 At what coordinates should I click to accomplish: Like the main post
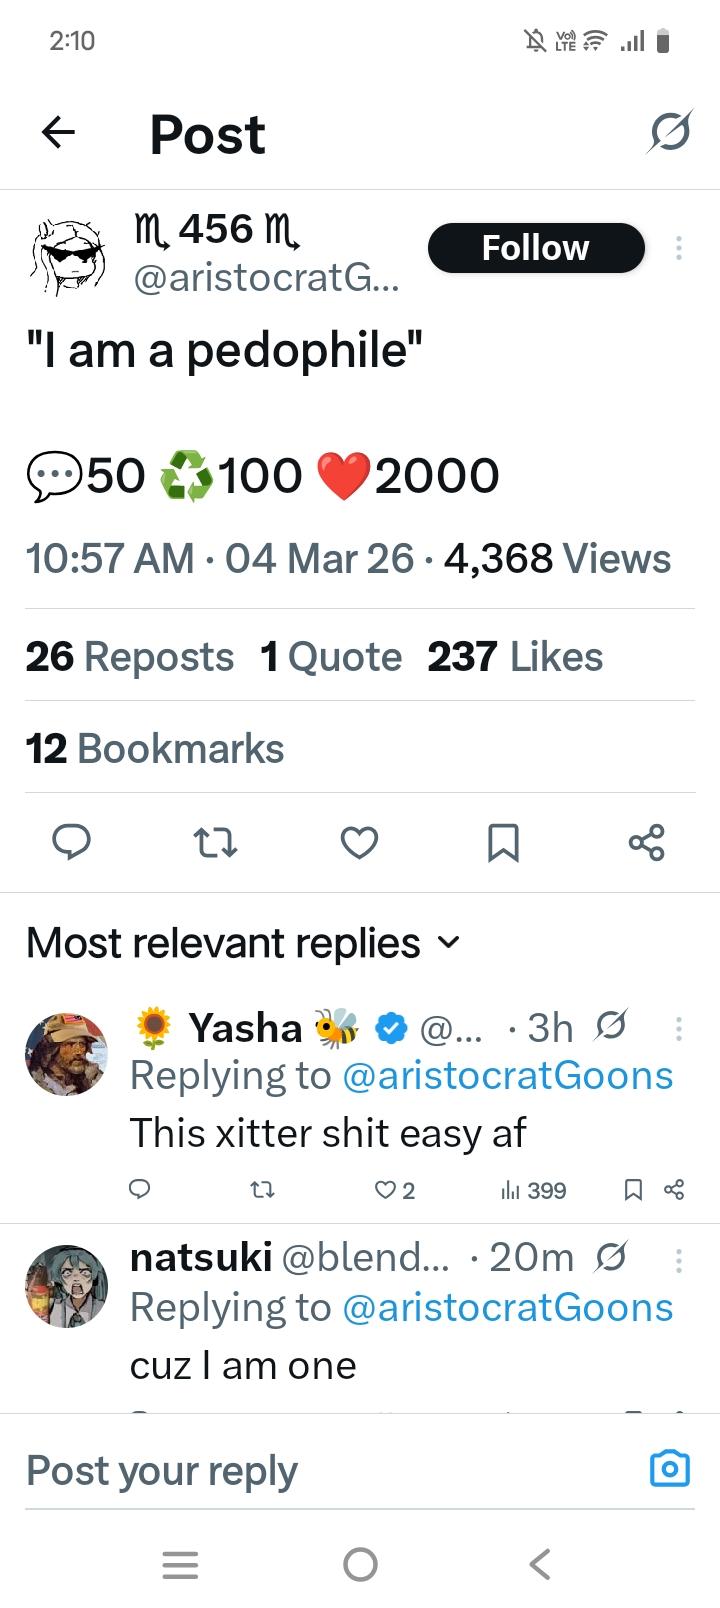359,843
